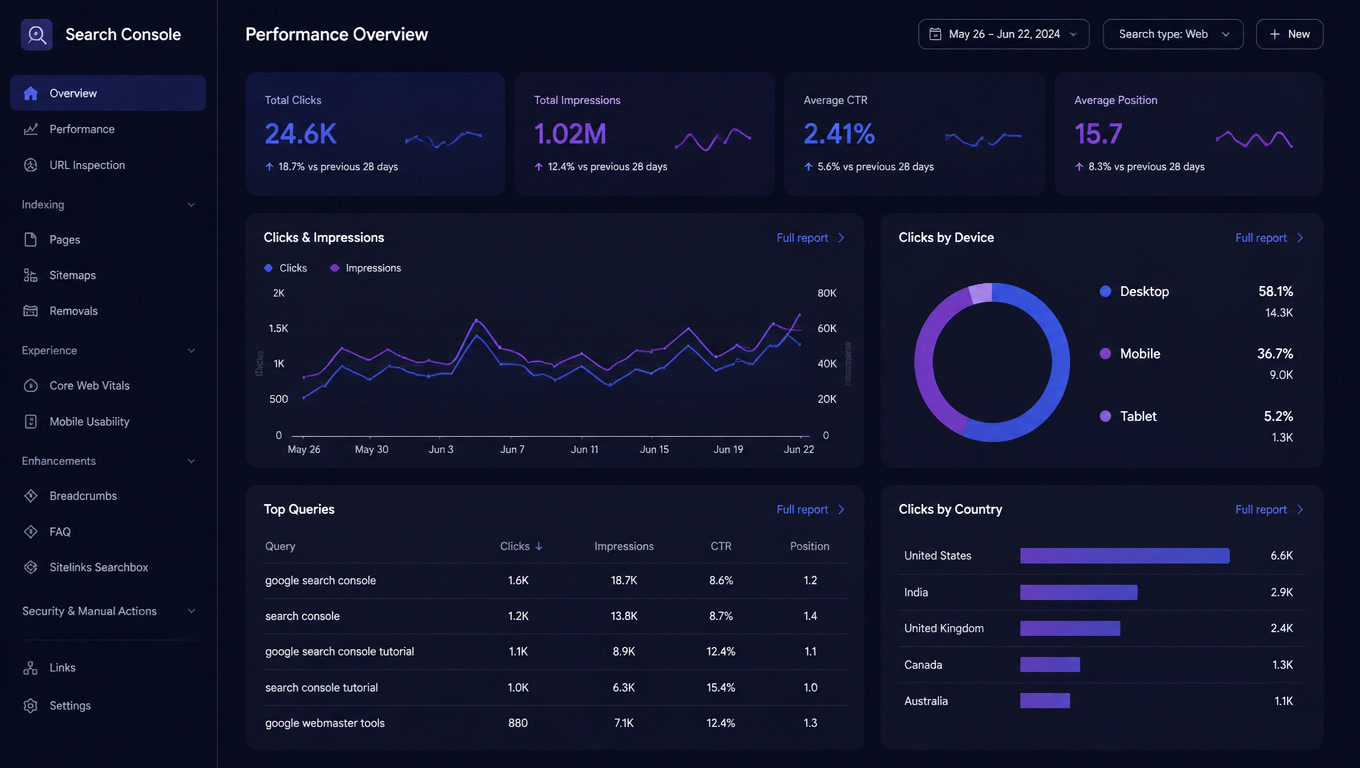This screenshot has width=1360, height=768.
Task: Click the 'search console tutorial' query
Action: click(322, 688)
